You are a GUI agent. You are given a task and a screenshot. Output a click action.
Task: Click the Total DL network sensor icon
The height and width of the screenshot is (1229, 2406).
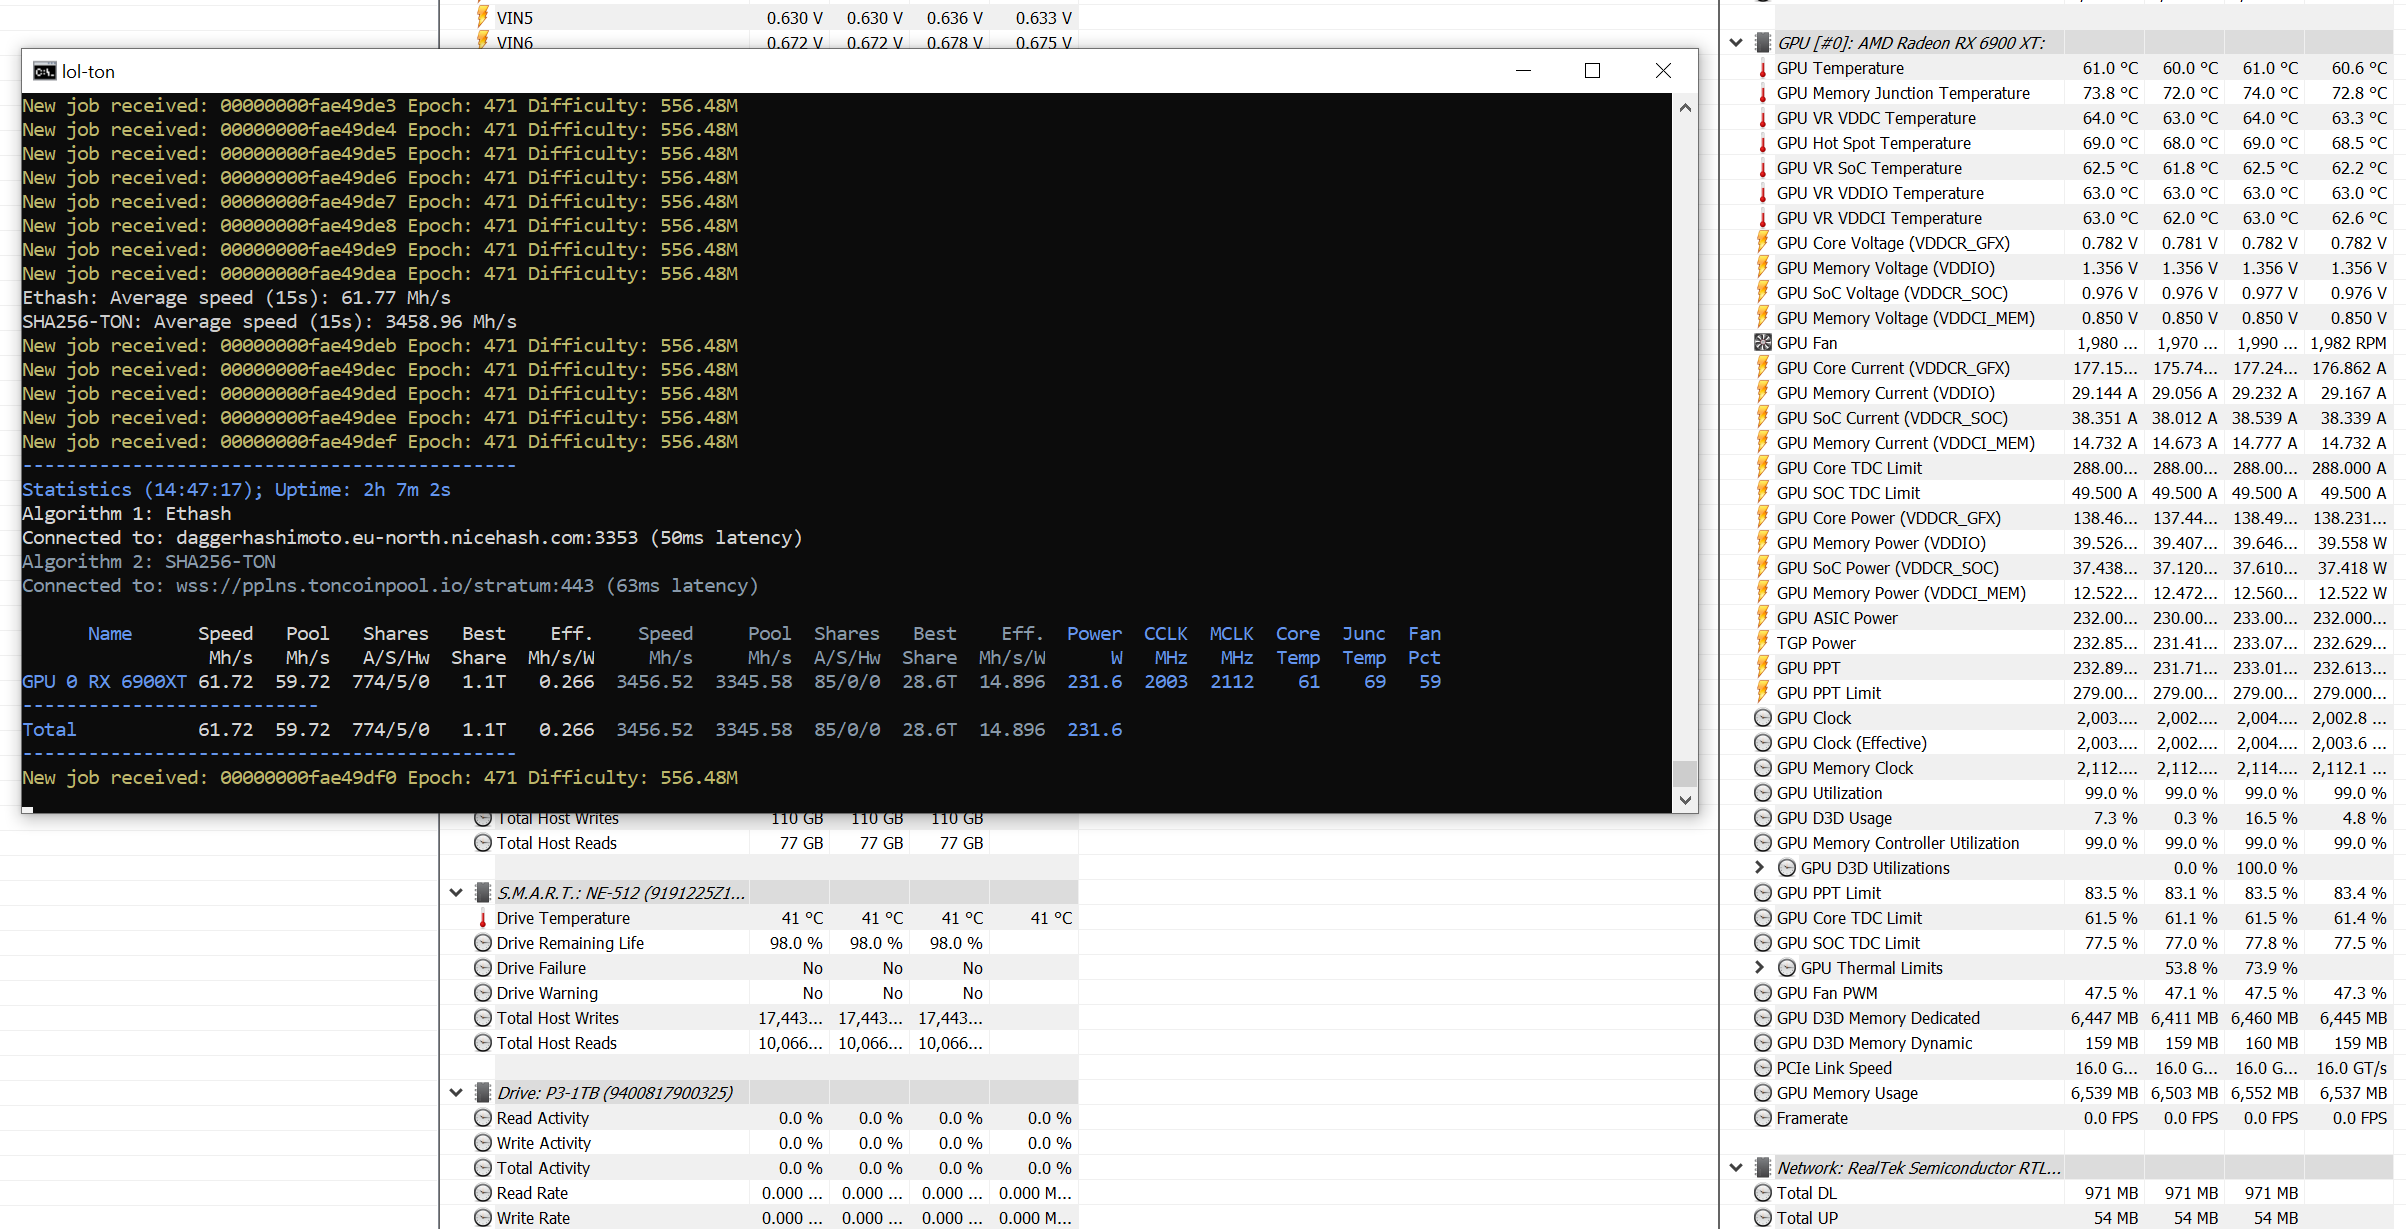(1763, 1193)
